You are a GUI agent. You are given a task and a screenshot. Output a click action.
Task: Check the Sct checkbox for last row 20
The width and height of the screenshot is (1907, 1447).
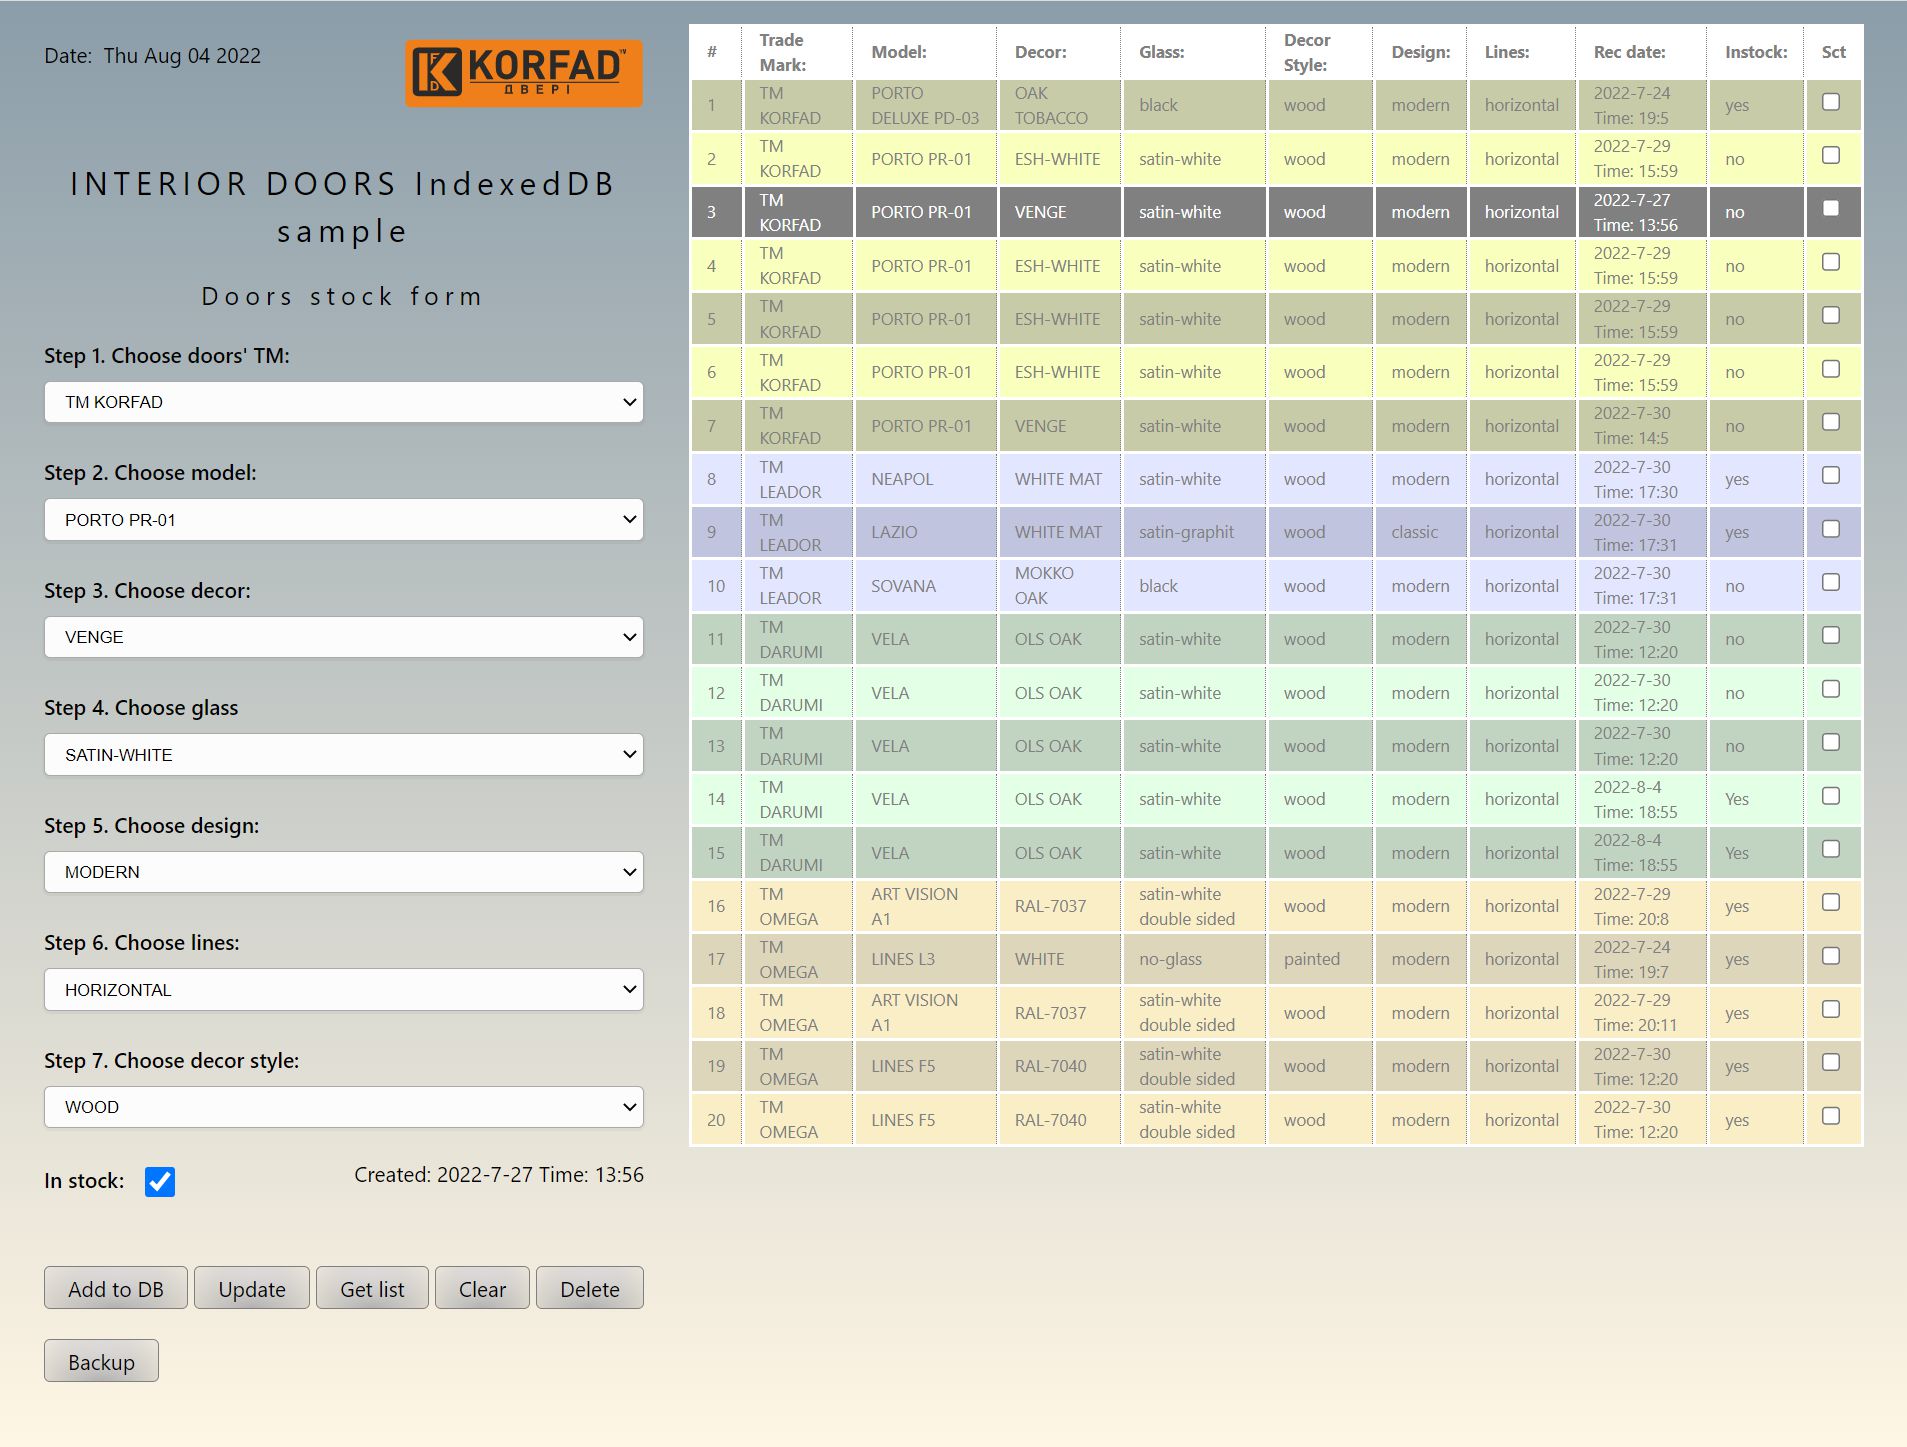click(1831, 1115)
